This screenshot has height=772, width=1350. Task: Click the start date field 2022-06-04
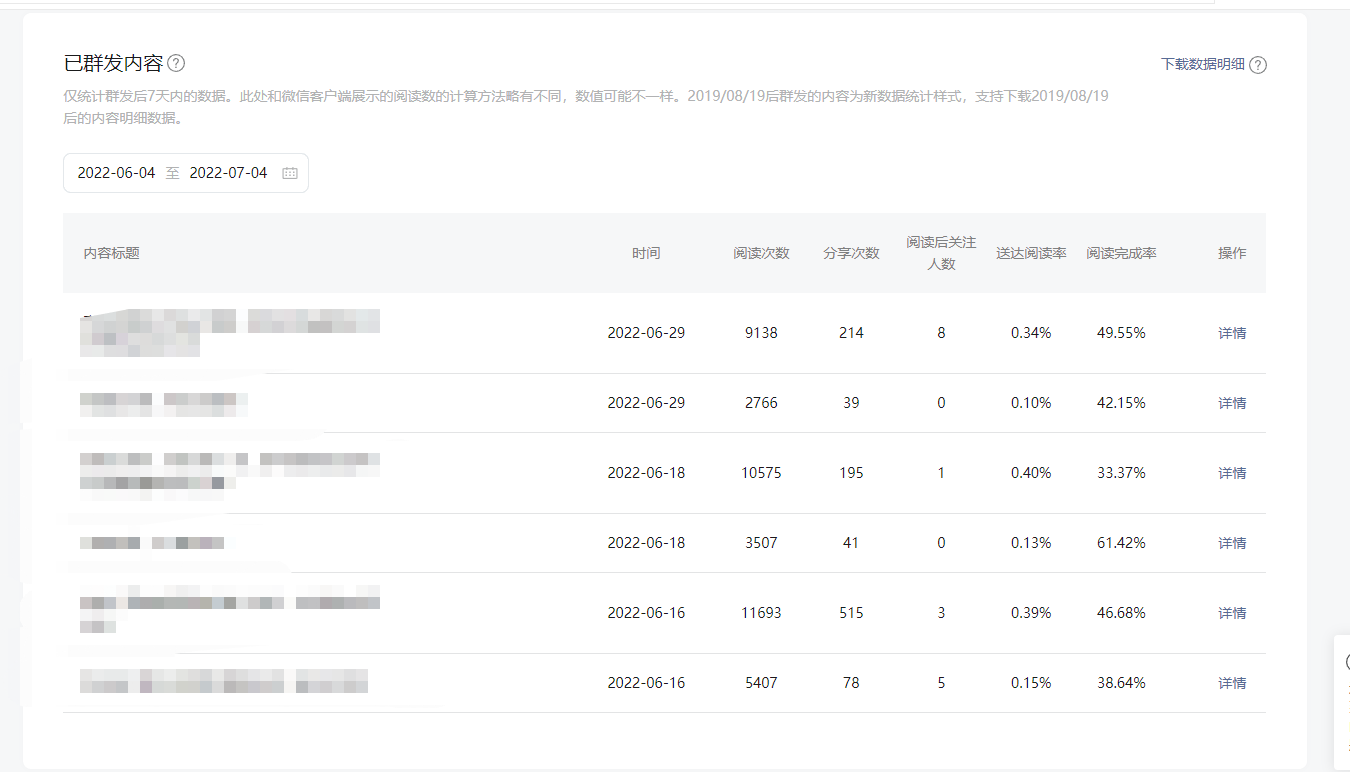pyautogui.click(x=116, y=173)
